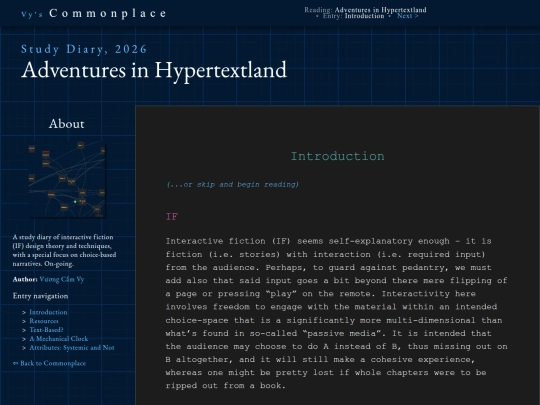Select paragraph beginning Interactive fiction (IF) seems

point(336,313)
